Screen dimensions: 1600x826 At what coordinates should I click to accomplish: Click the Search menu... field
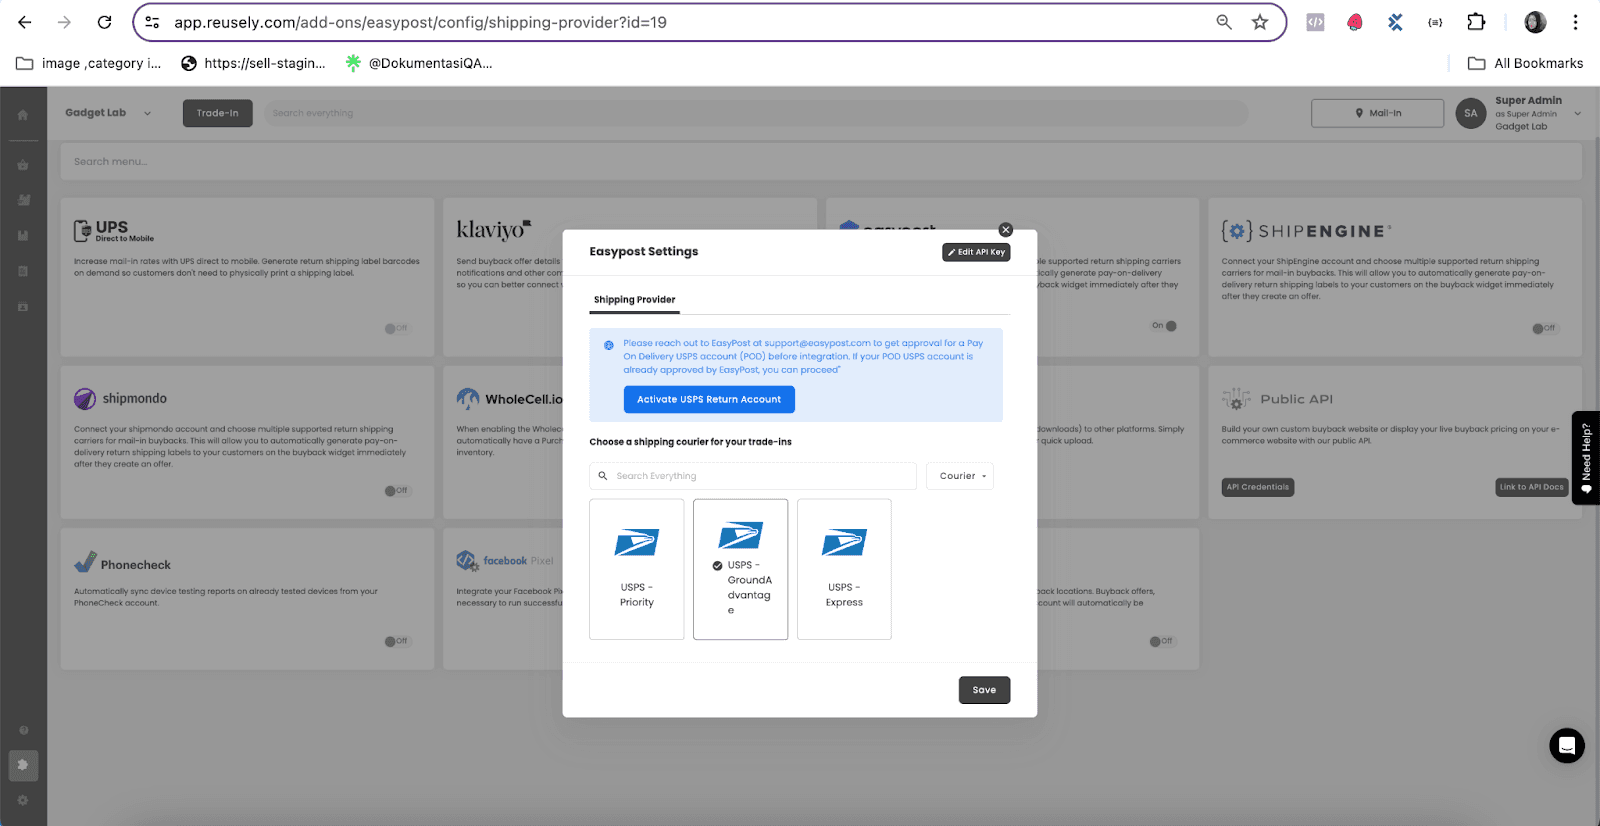(x=821, y=161)
